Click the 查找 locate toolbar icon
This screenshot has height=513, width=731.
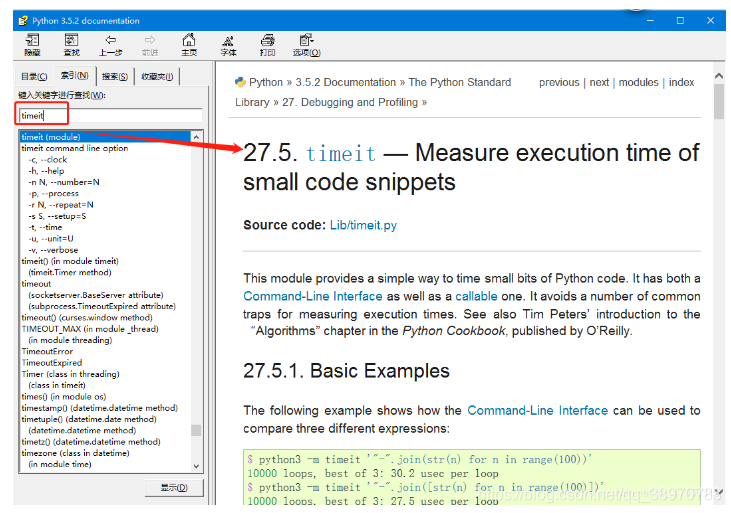(x=71, y=45)
